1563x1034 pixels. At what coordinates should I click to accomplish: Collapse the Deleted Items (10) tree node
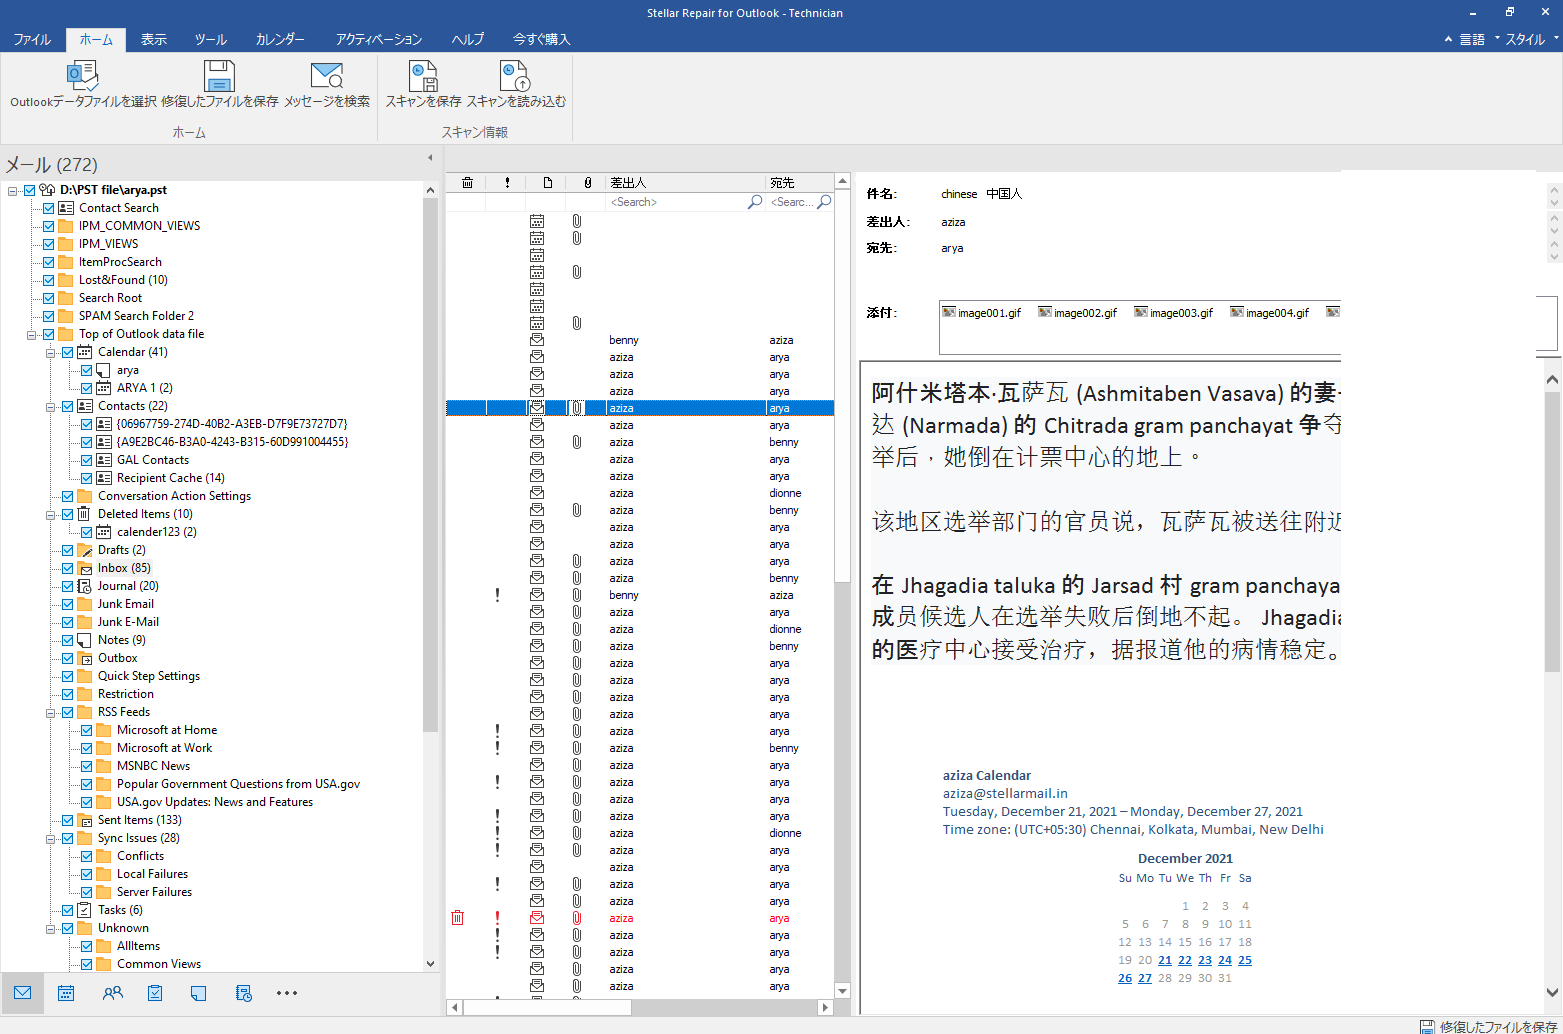(51, 514)
